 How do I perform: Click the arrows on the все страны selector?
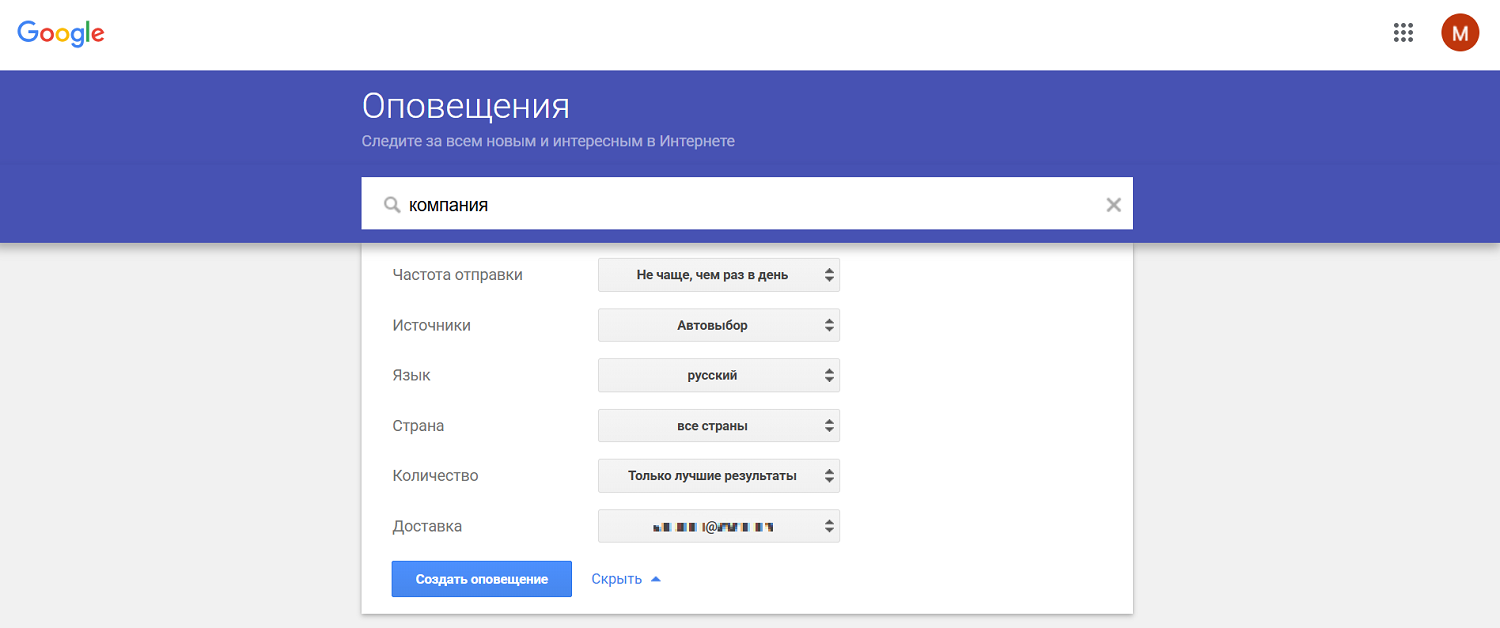[830, 425]
